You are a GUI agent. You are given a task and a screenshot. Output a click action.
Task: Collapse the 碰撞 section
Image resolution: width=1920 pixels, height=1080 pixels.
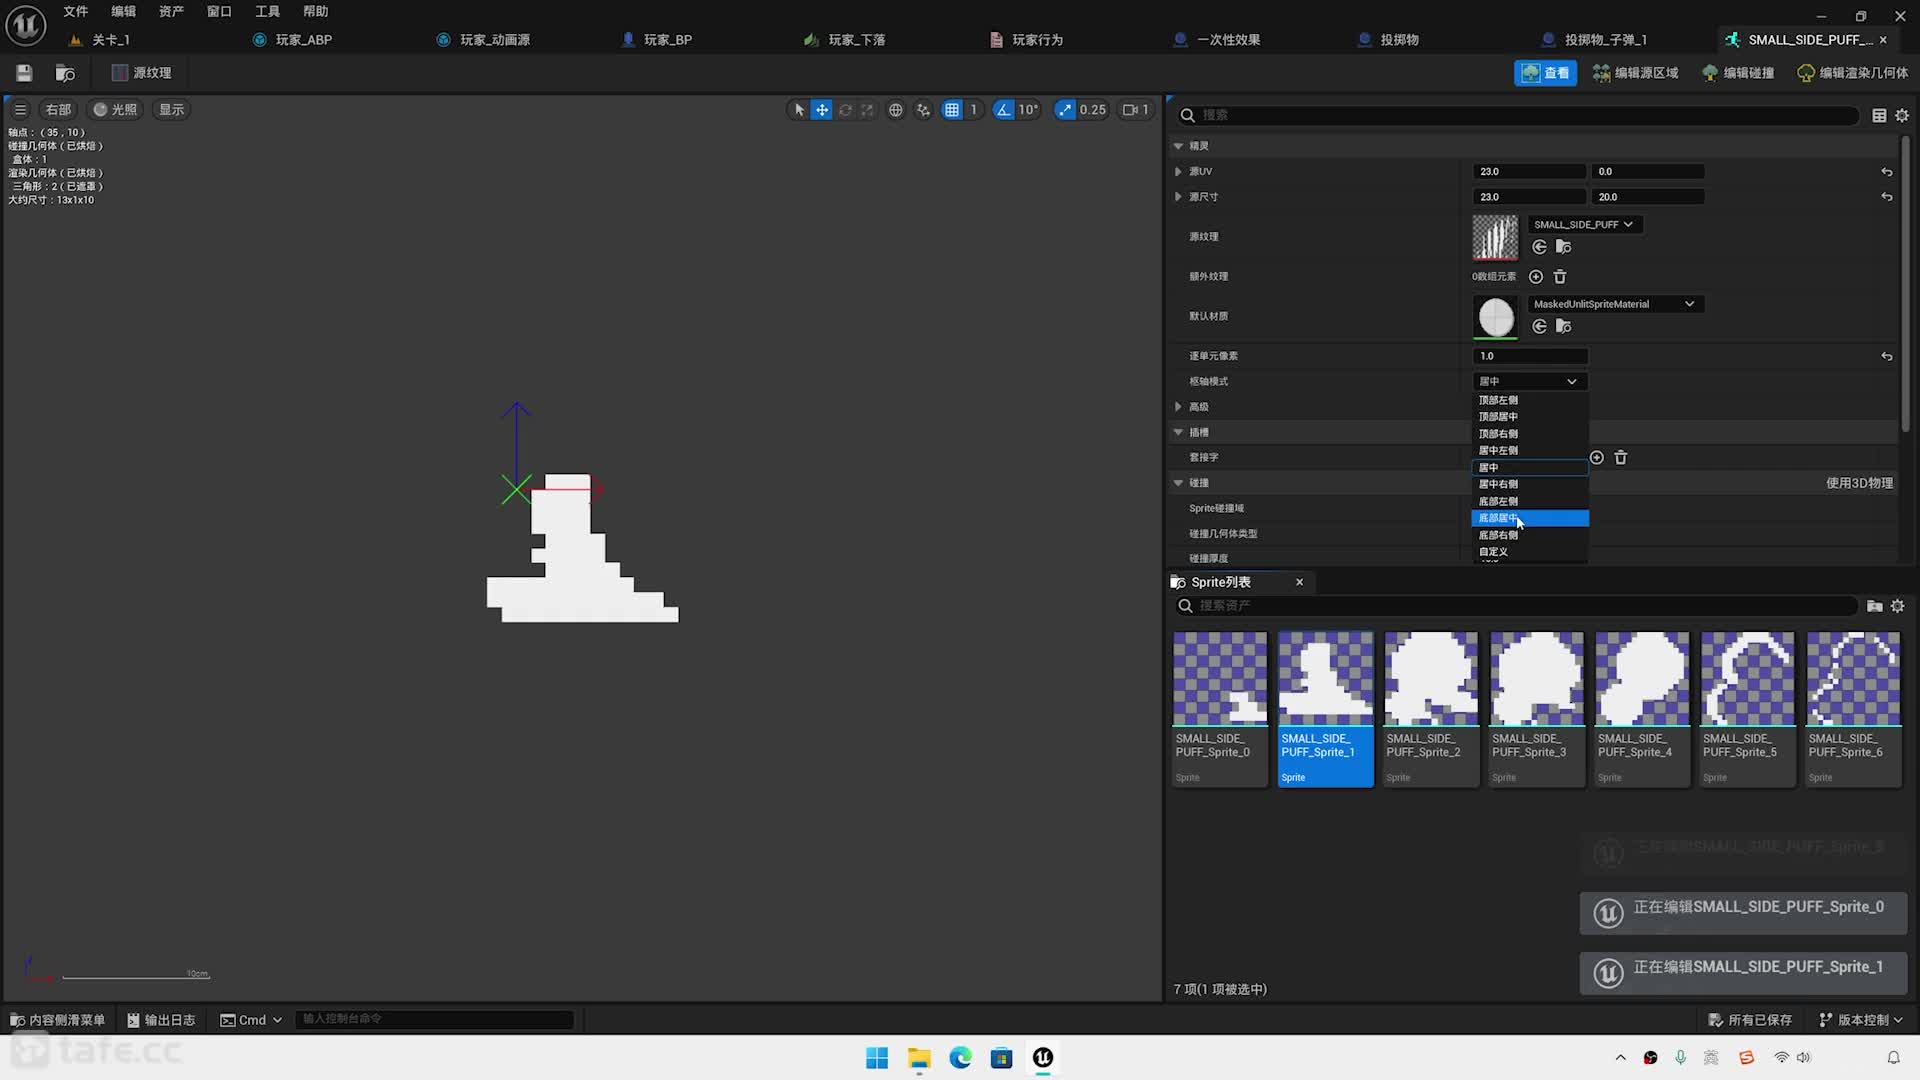(x=1178, y=483)
